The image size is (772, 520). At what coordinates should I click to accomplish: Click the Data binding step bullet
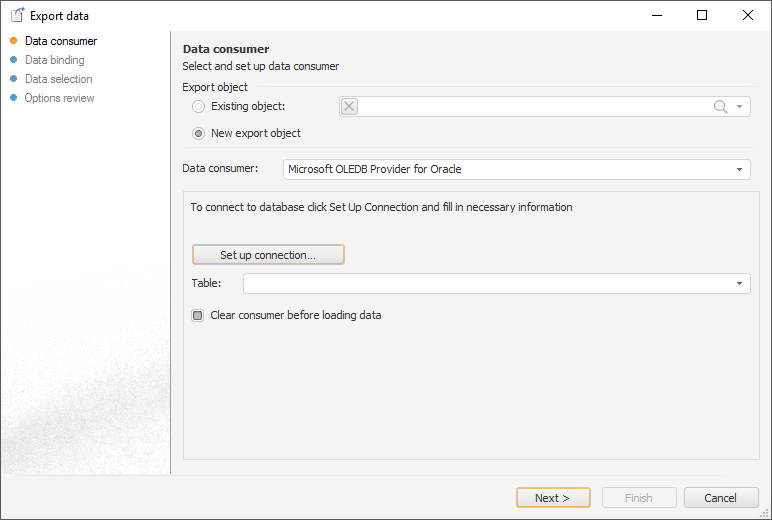[14, 60]
